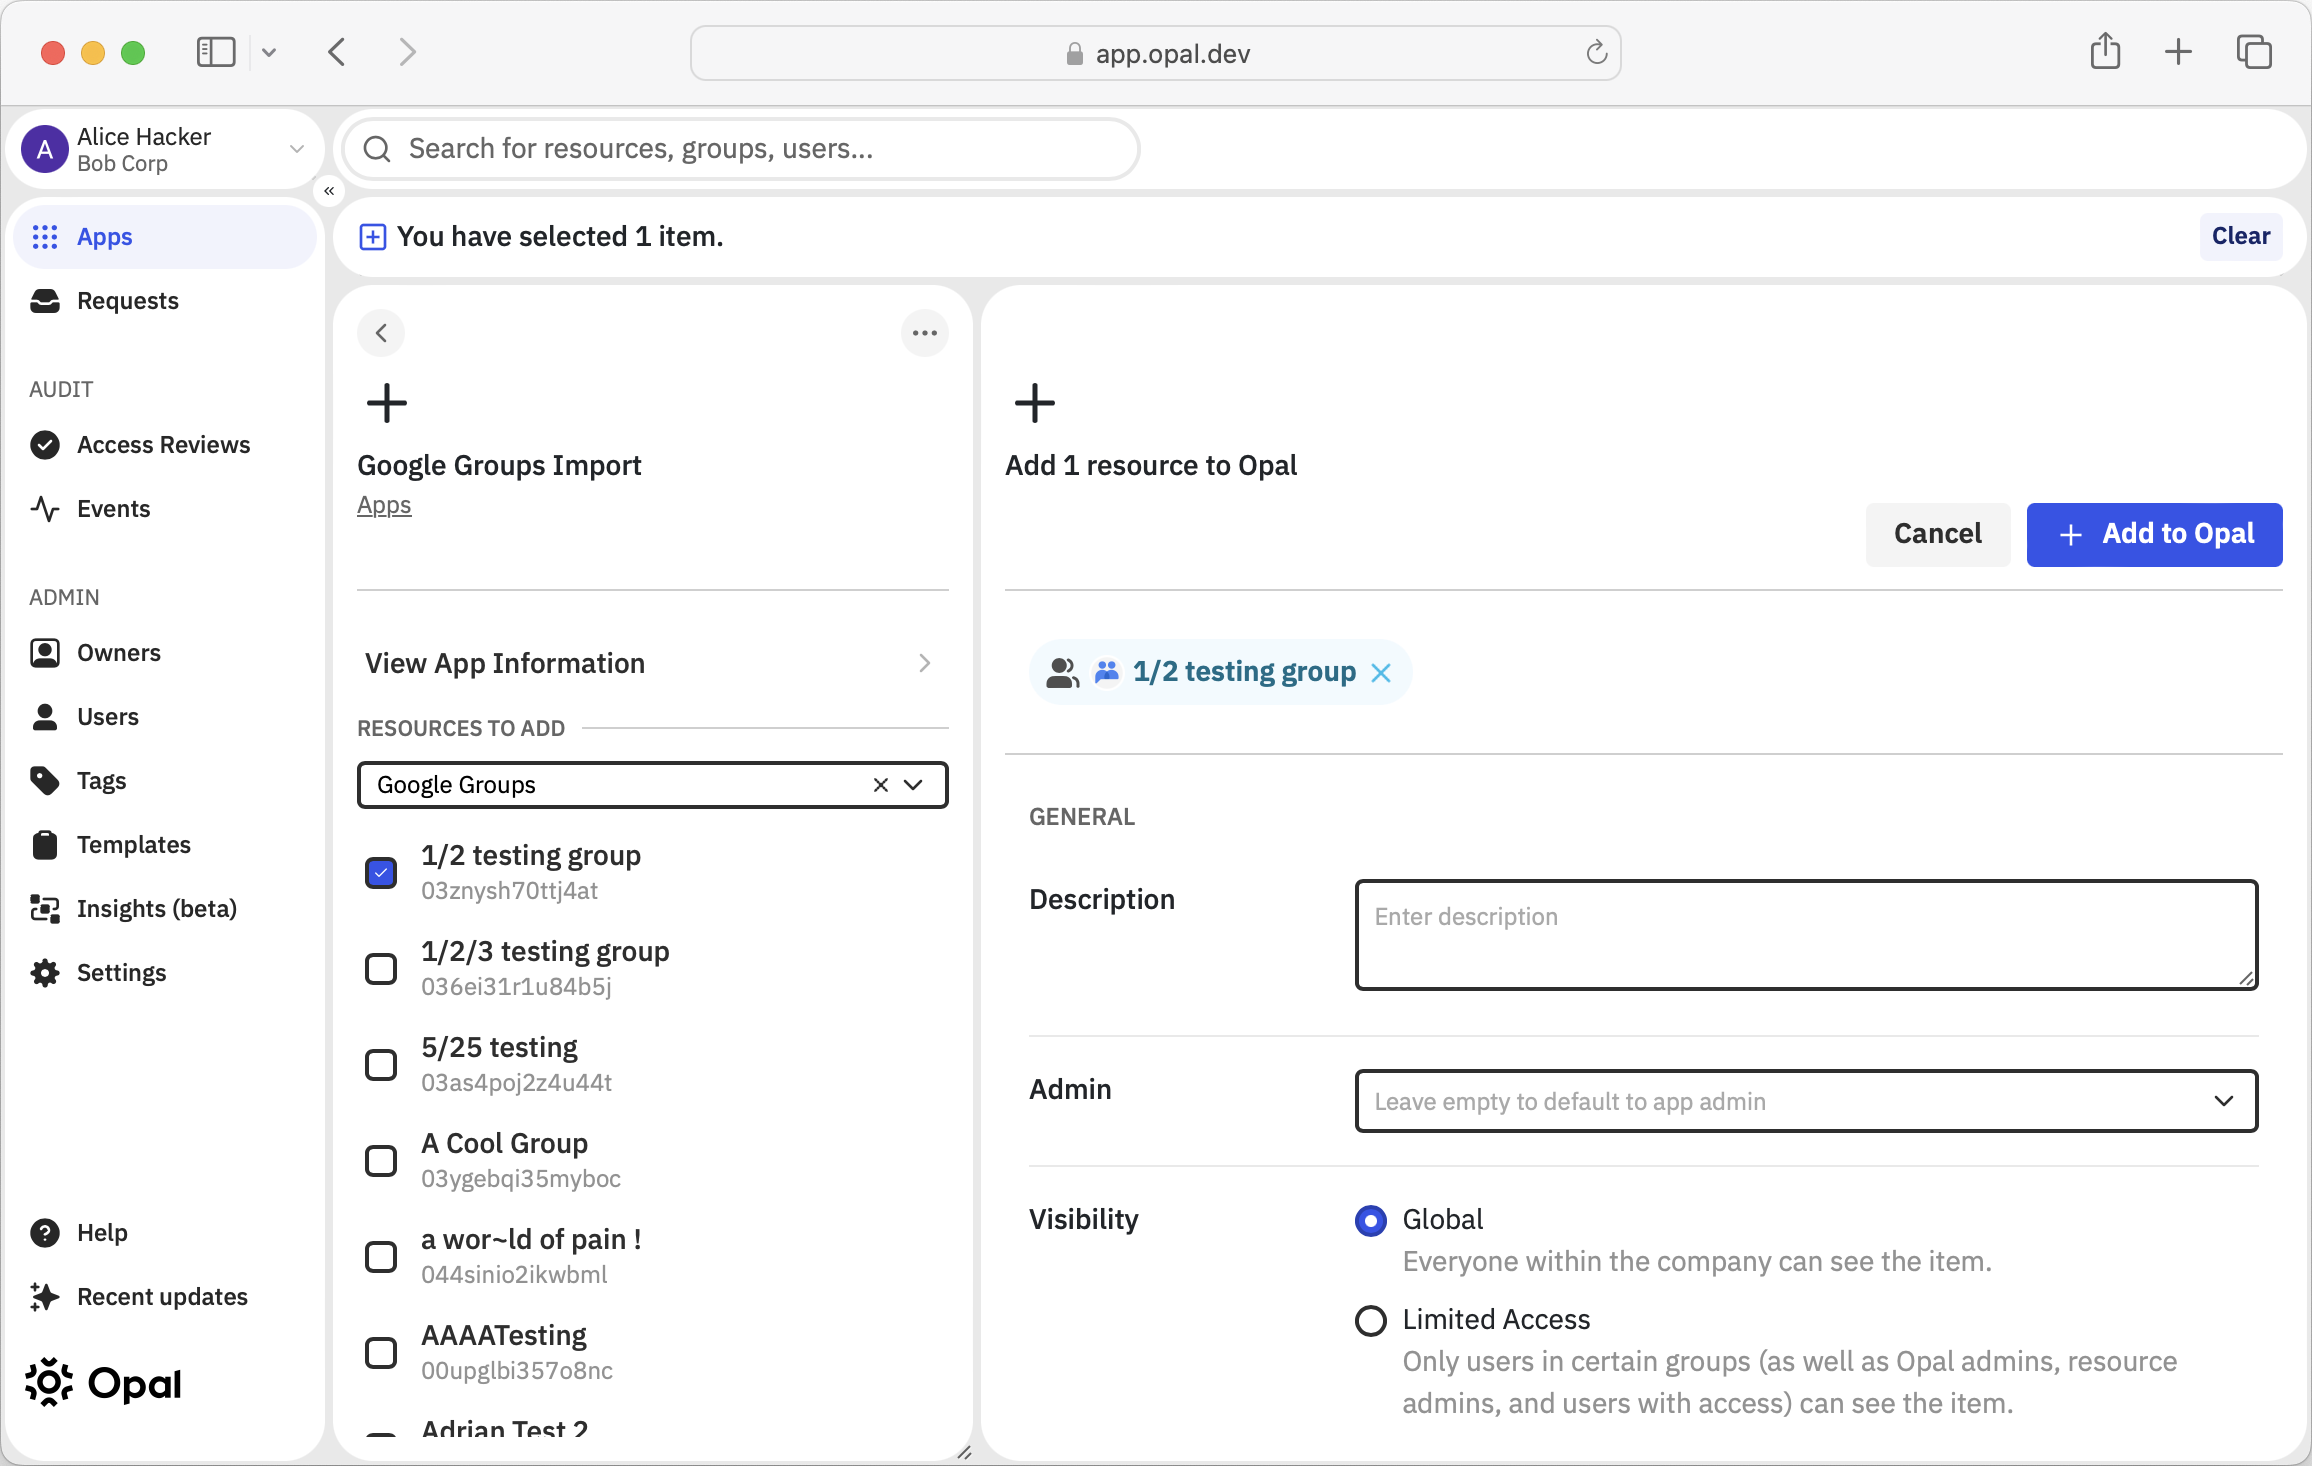
Task: Click the Settings gear icon
Action: pyautogui.click(x=45, y=973)
